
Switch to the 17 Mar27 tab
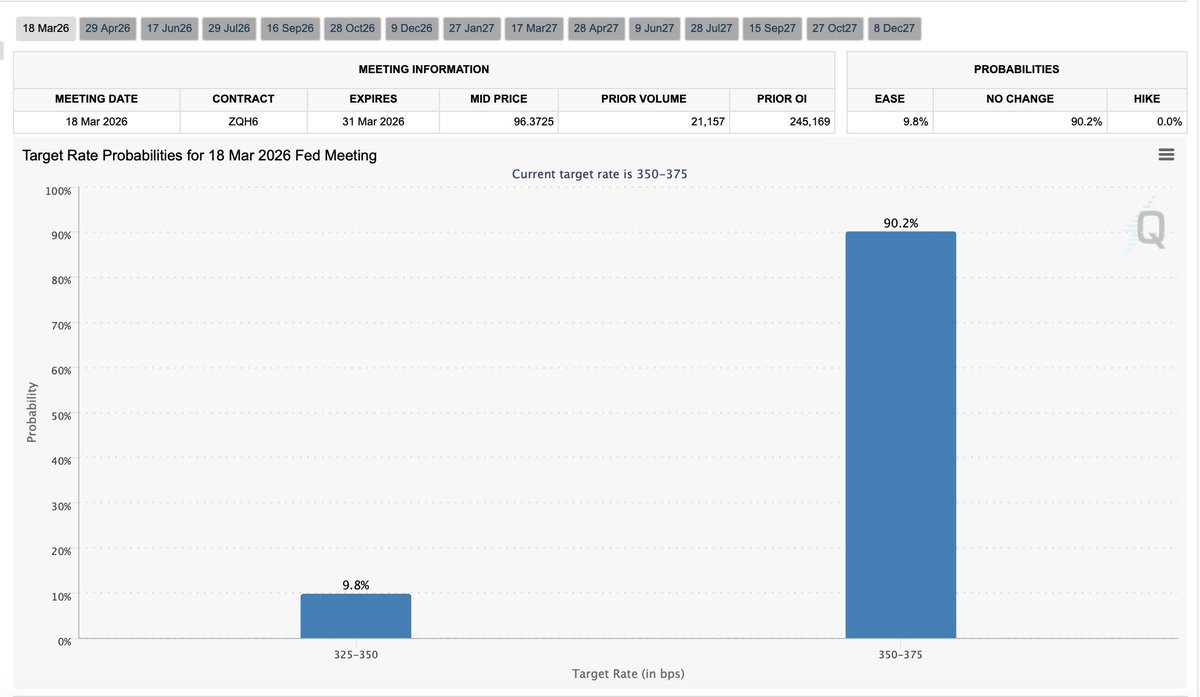[x=534, y=28]
